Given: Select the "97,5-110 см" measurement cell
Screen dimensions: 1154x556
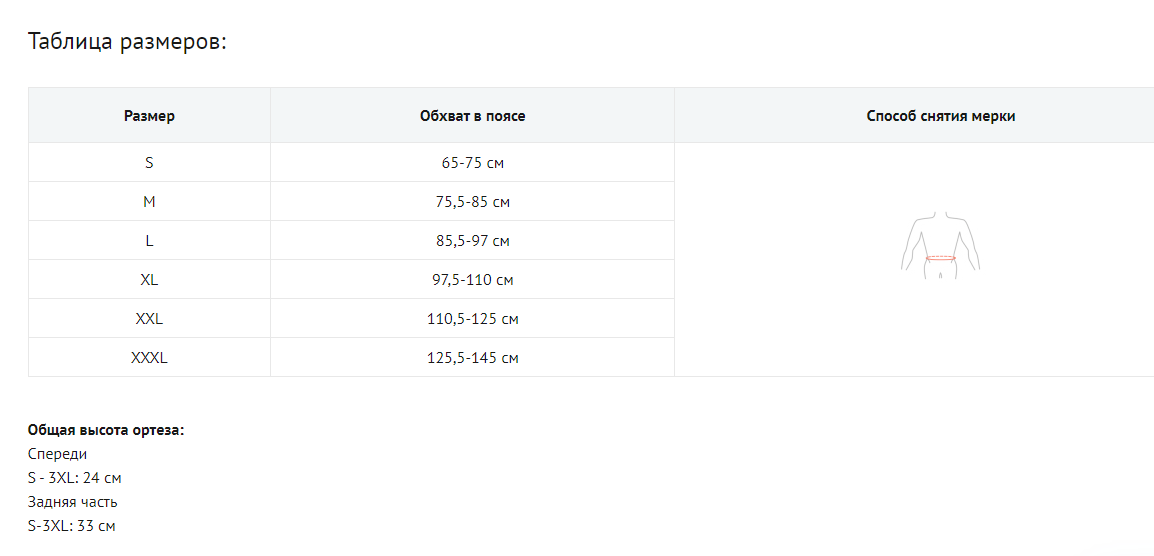Looking at the screenshot, I should tap(472, 280).
